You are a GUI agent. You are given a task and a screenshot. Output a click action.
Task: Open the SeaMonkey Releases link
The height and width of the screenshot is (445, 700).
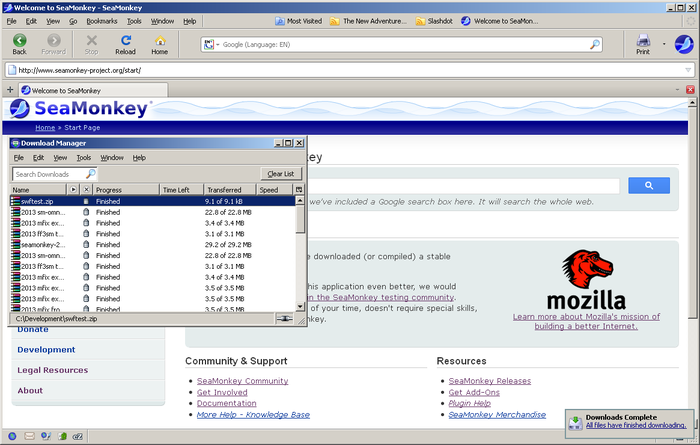click(490, 381)
